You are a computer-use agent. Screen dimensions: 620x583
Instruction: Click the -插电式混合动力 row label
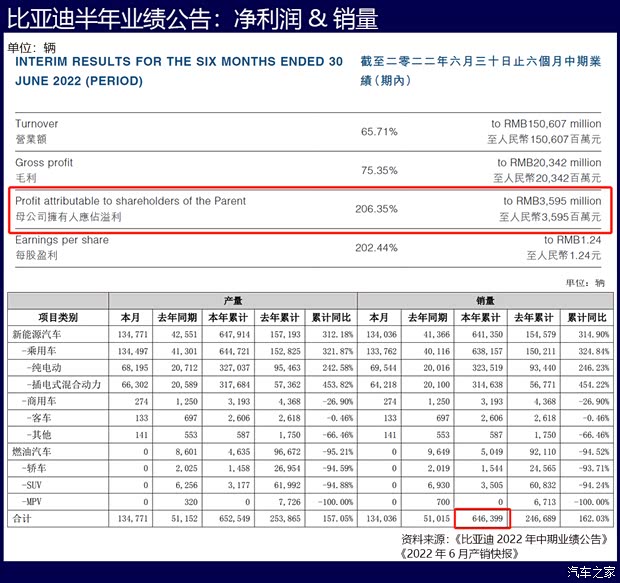64,385
